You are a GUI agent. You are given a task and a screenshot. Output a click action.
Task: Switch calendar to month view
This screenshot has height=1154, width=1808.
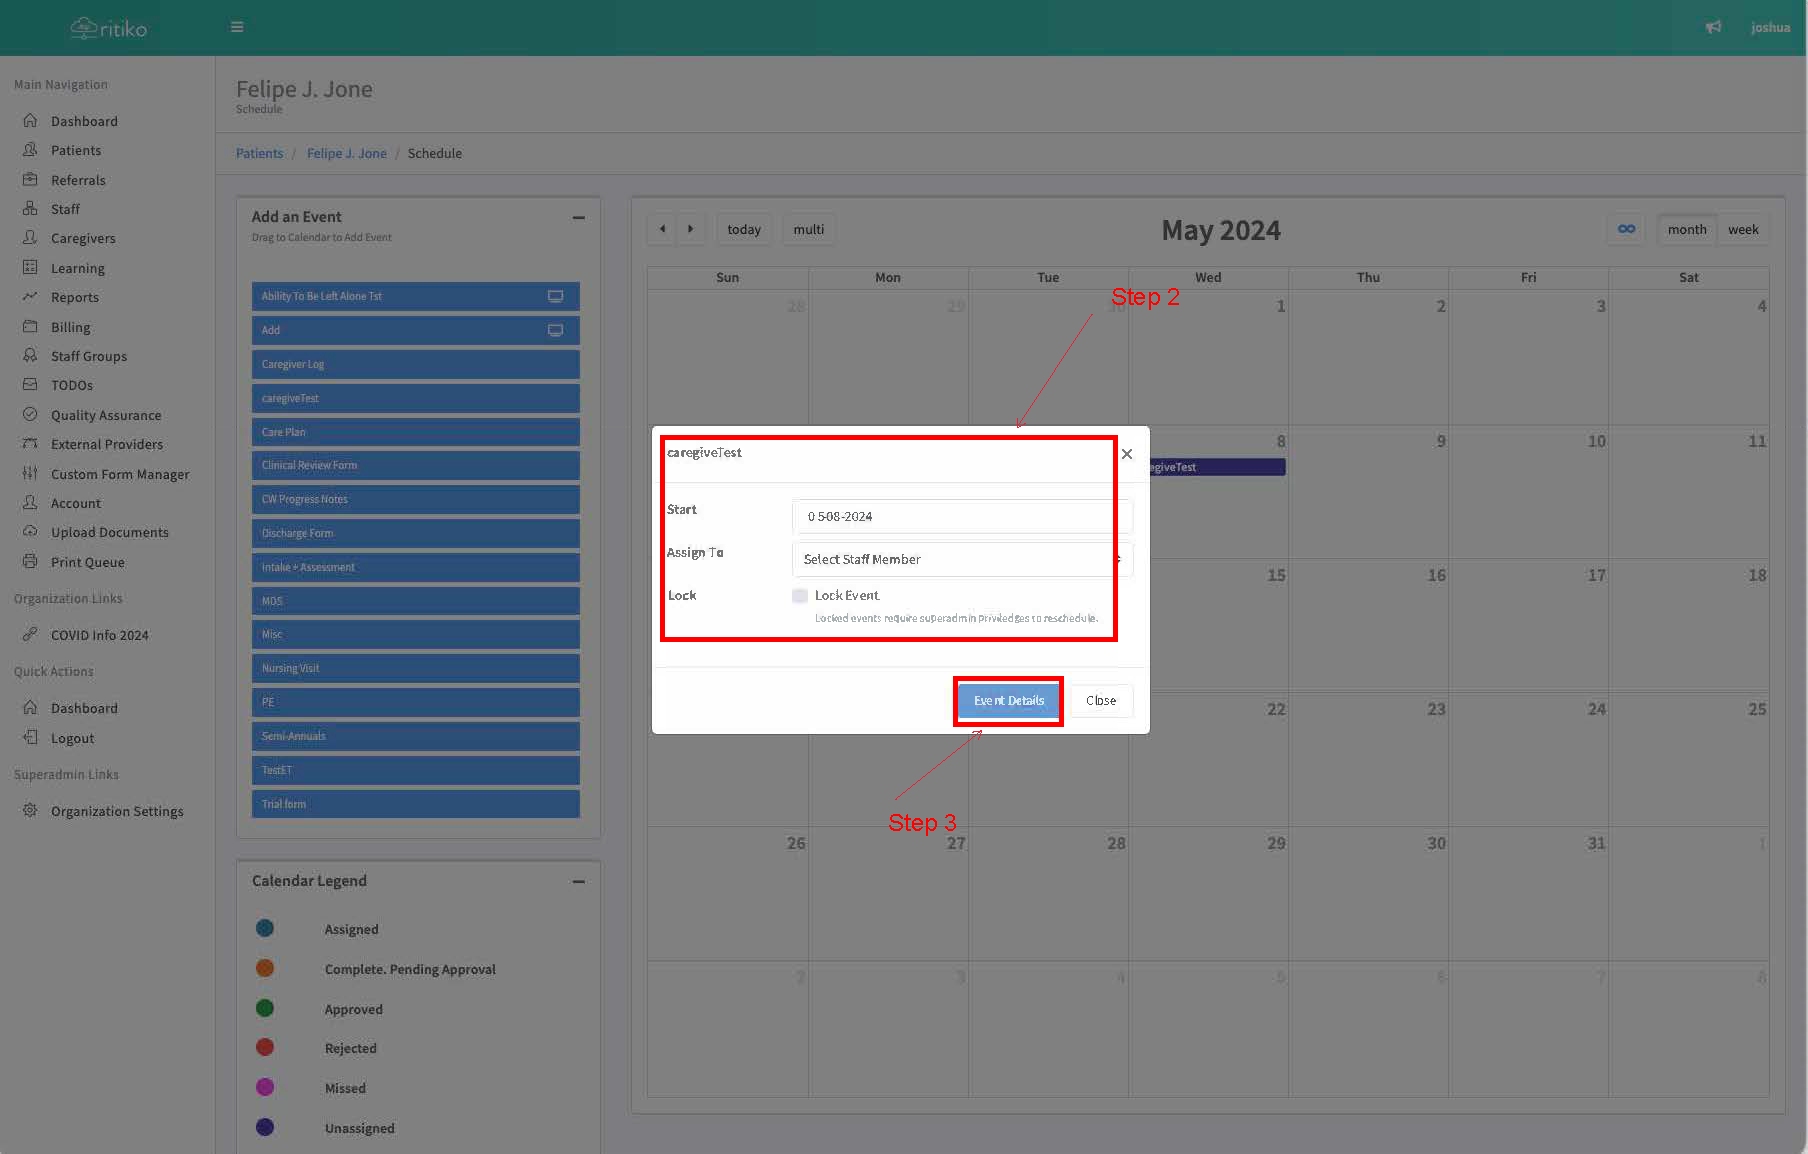pyautogui.click(x=1686, y=229)
